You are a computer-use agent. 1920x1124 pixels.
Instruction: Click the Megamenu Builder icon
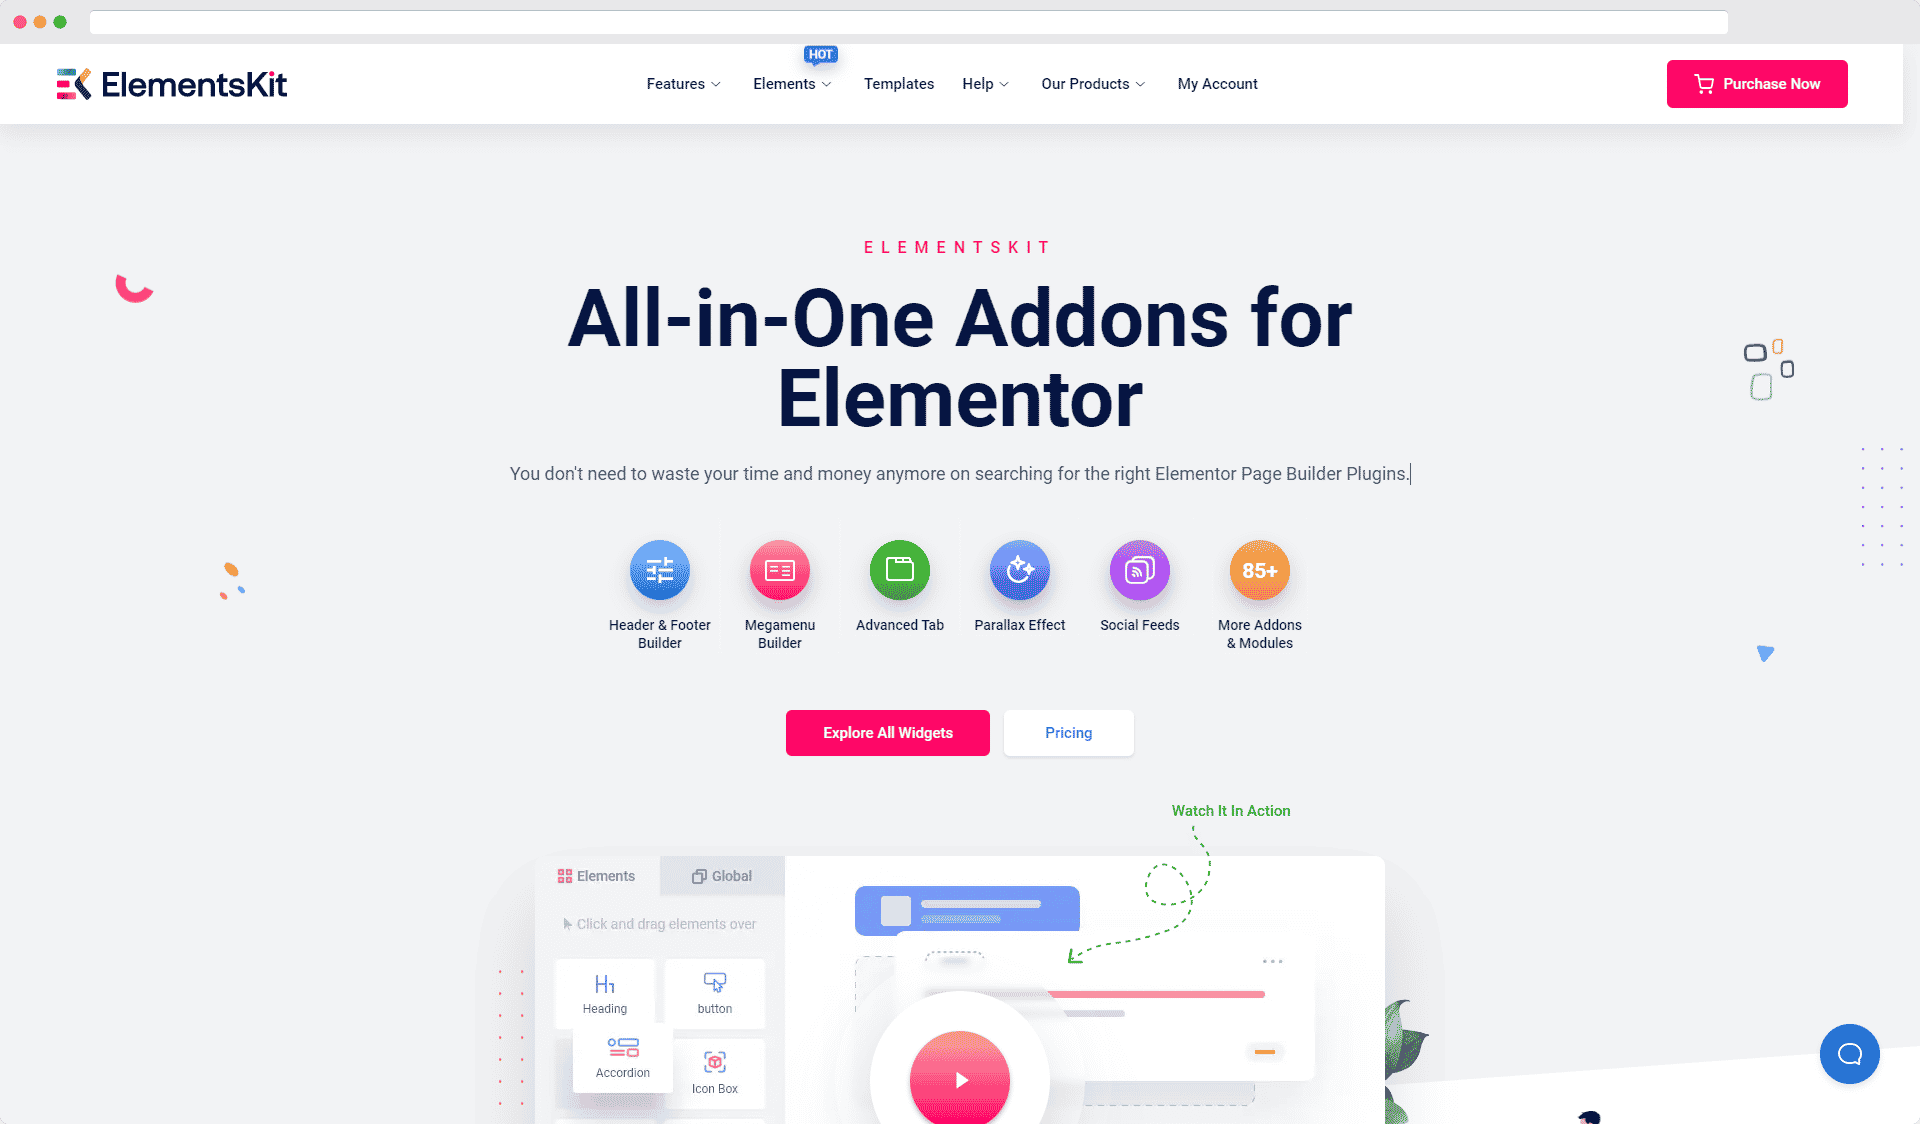click(x=779, y=569)
